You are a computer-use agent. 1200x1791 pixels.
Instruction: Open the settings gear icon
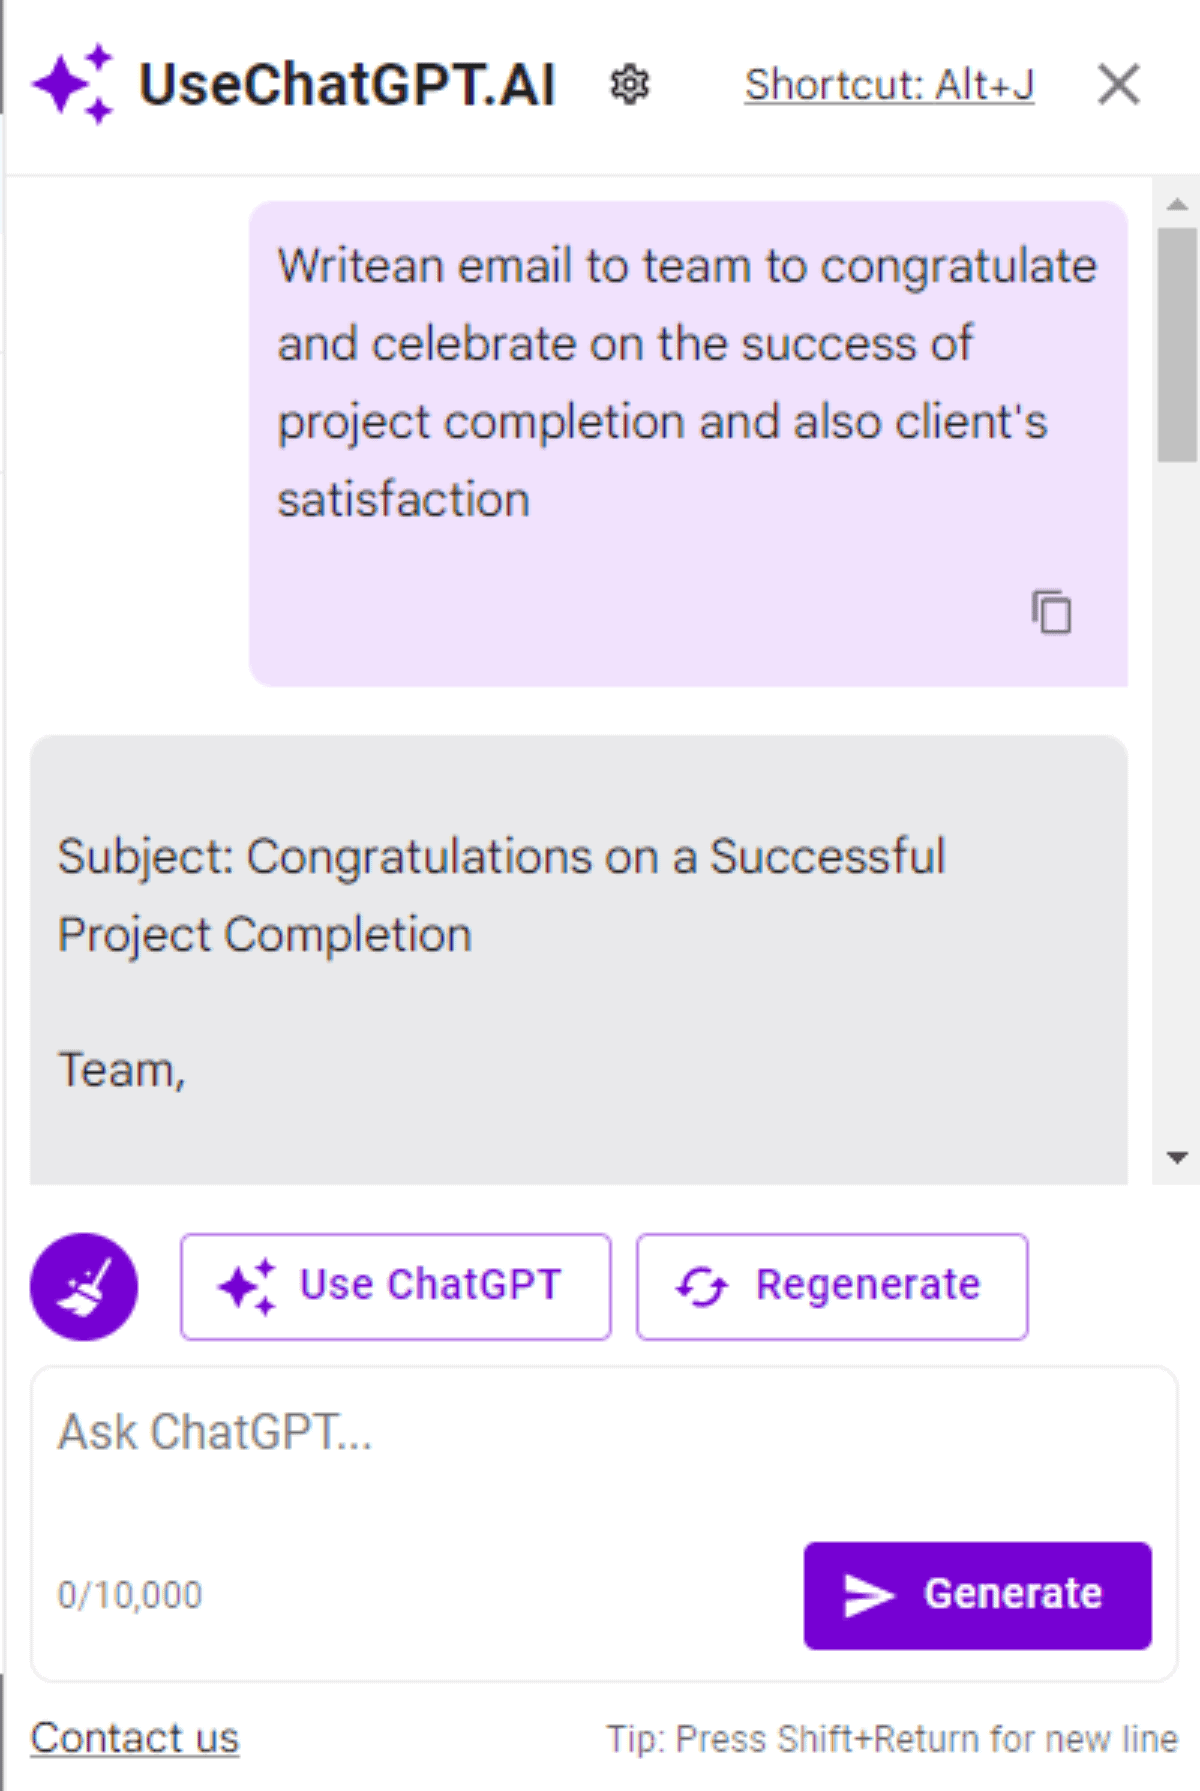coord(629,85)
